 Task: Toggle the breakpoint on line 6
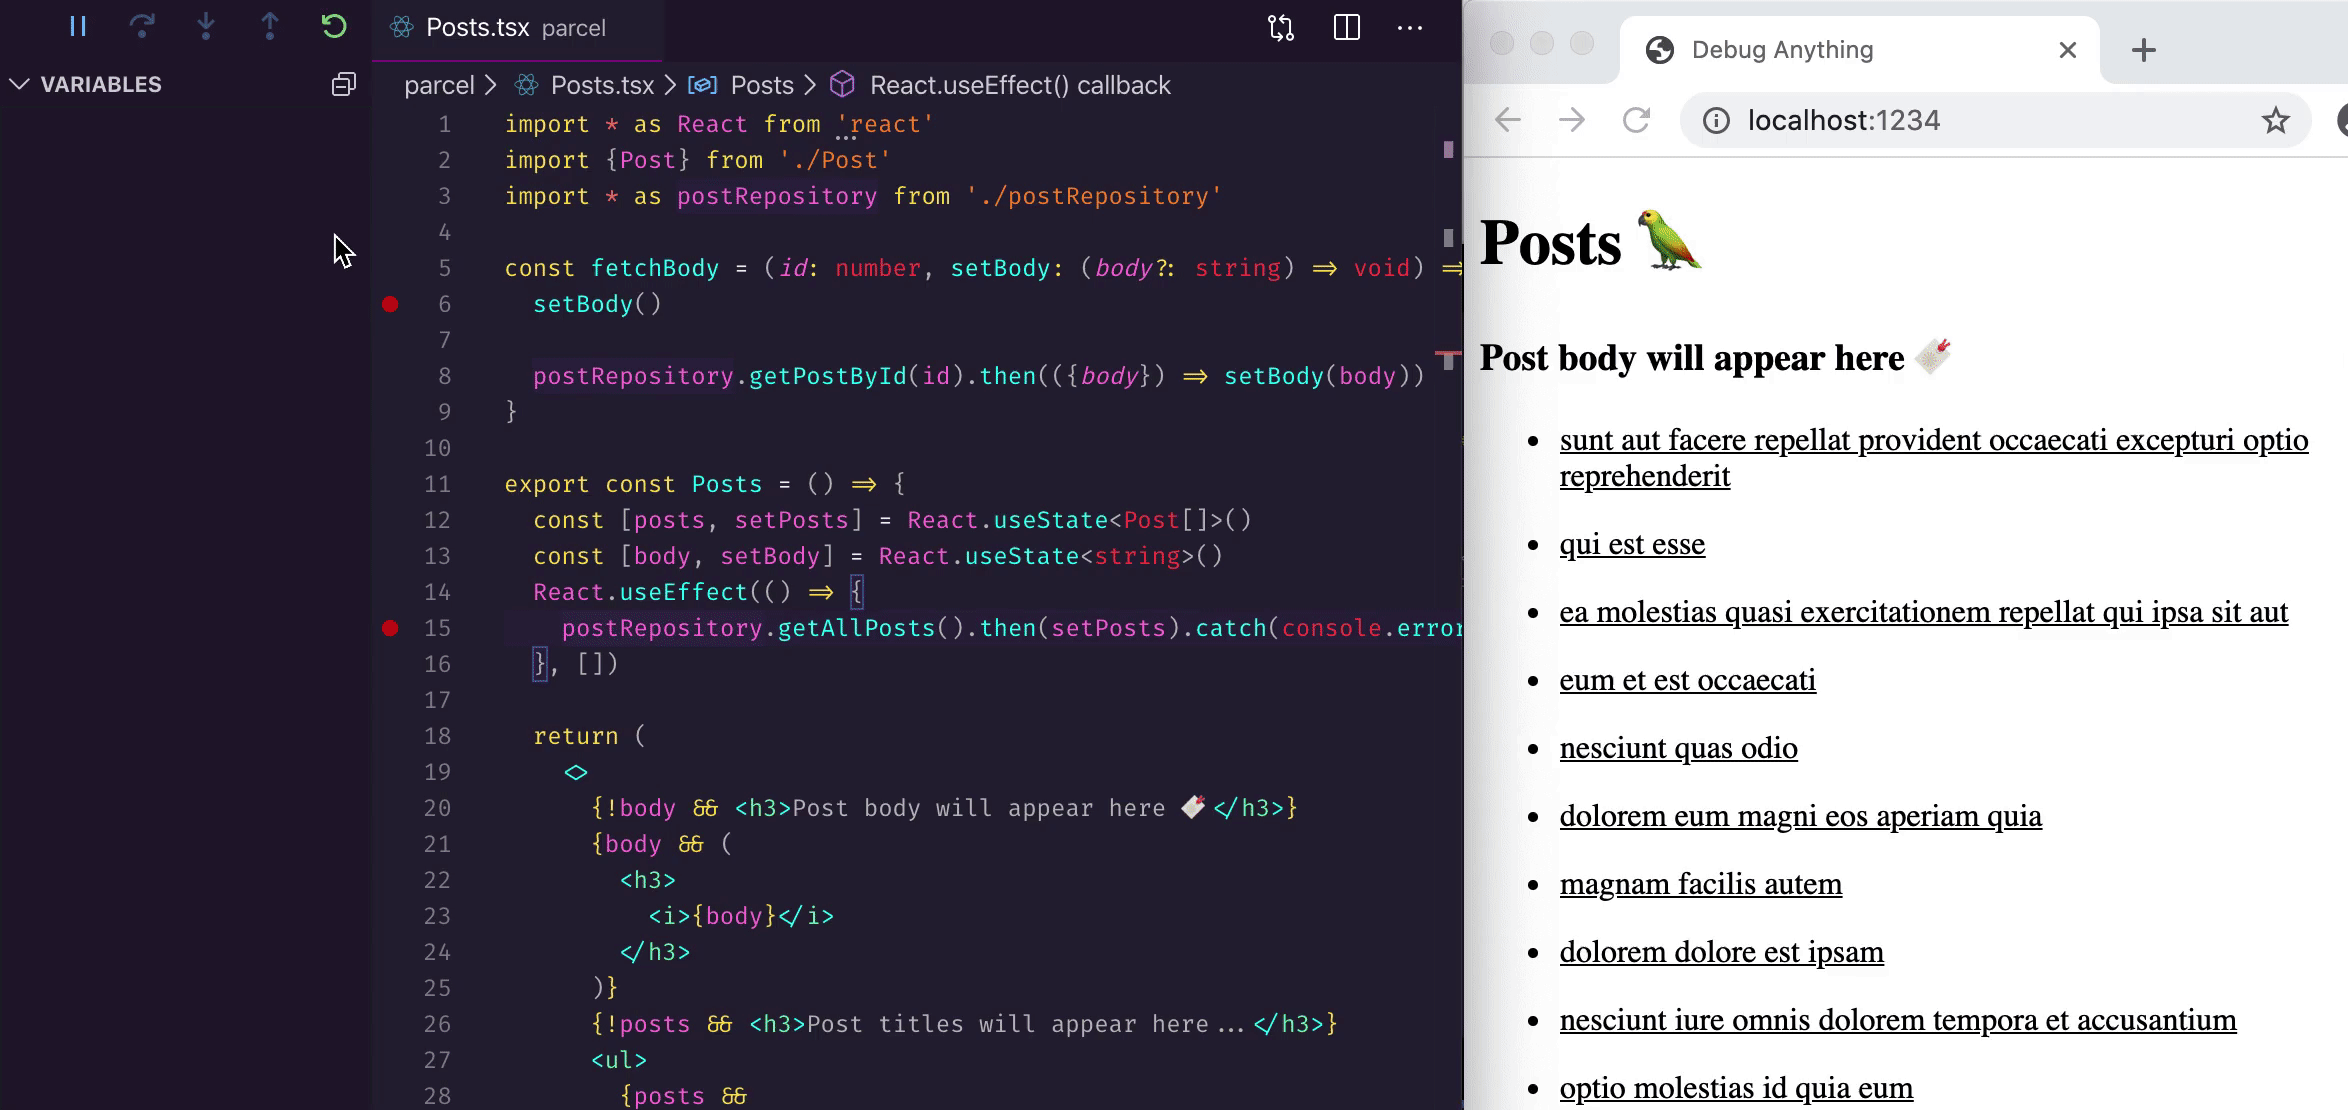(390, 304)
